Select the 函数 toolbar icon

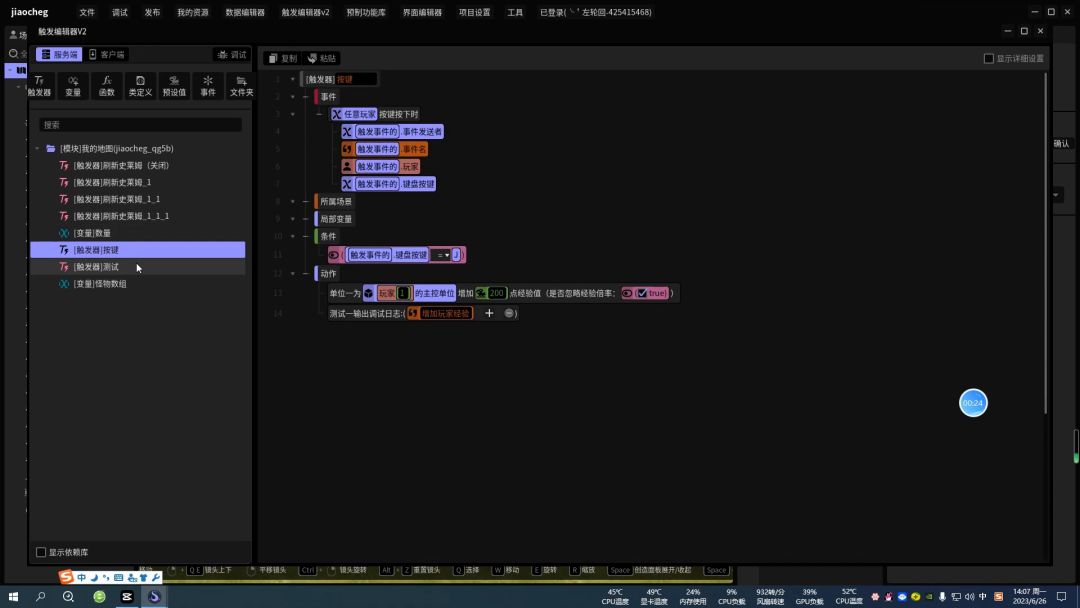(106, 85)
